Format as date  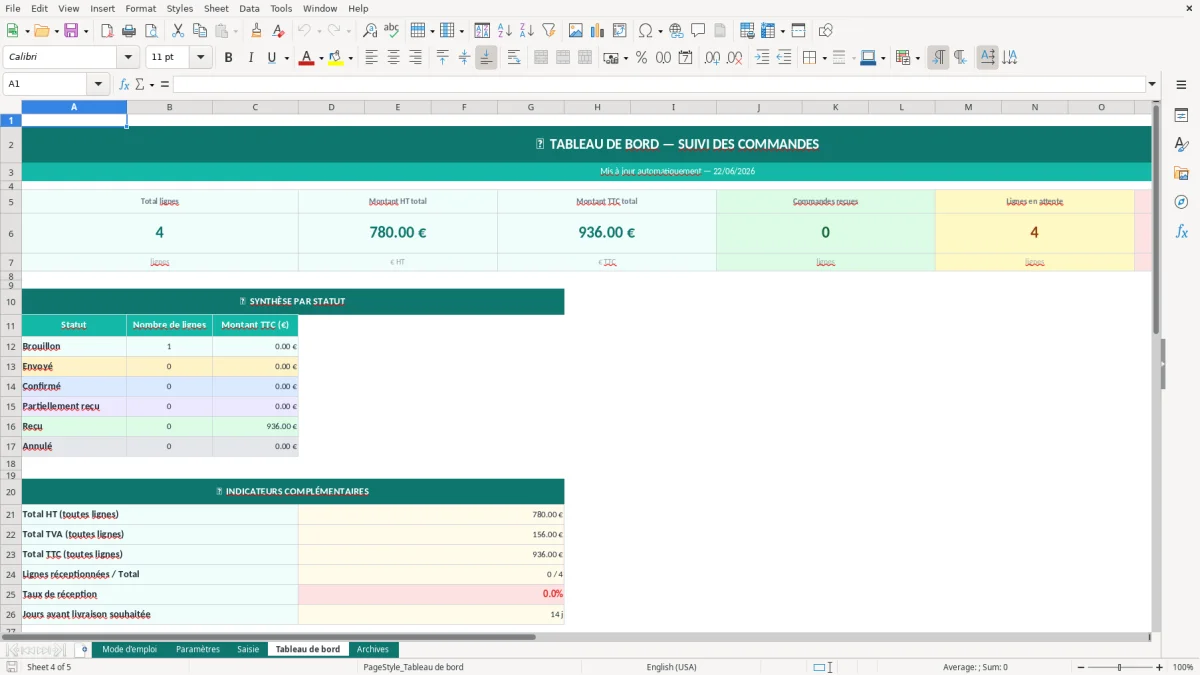click(685, 58)
